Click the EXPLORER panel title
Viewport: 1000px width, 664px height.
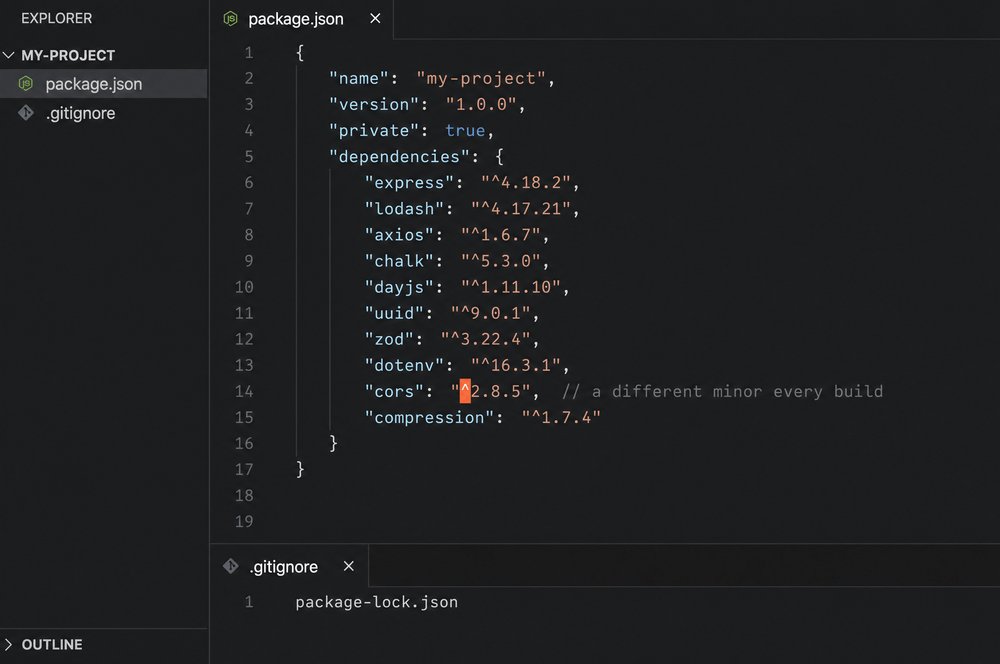click(x=57, y=18)
